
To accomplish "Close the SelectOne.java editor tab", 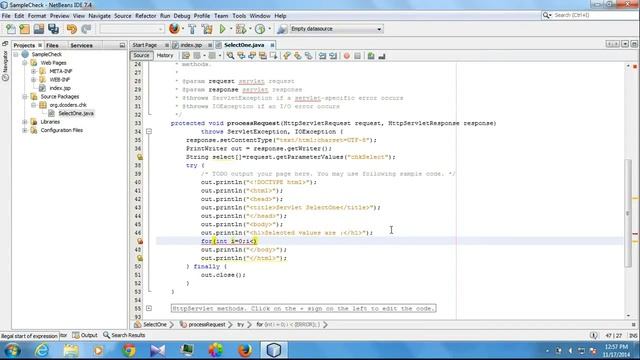I will coord(272,45).
